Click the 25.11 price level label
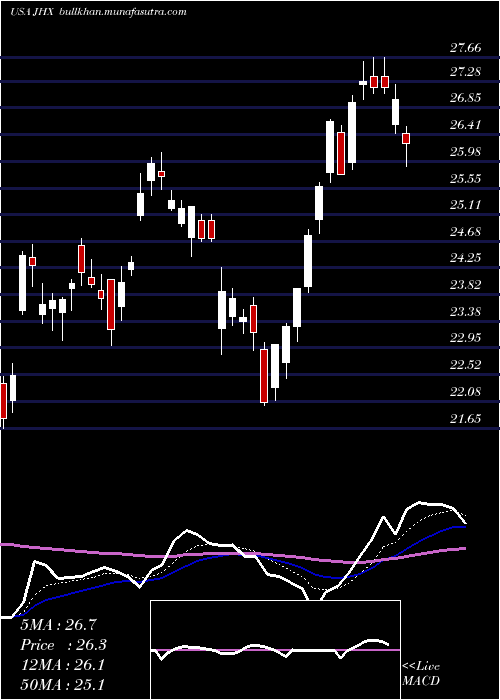Image resolution: width=500 pixels, height=700 pixels. click(466, 205)
